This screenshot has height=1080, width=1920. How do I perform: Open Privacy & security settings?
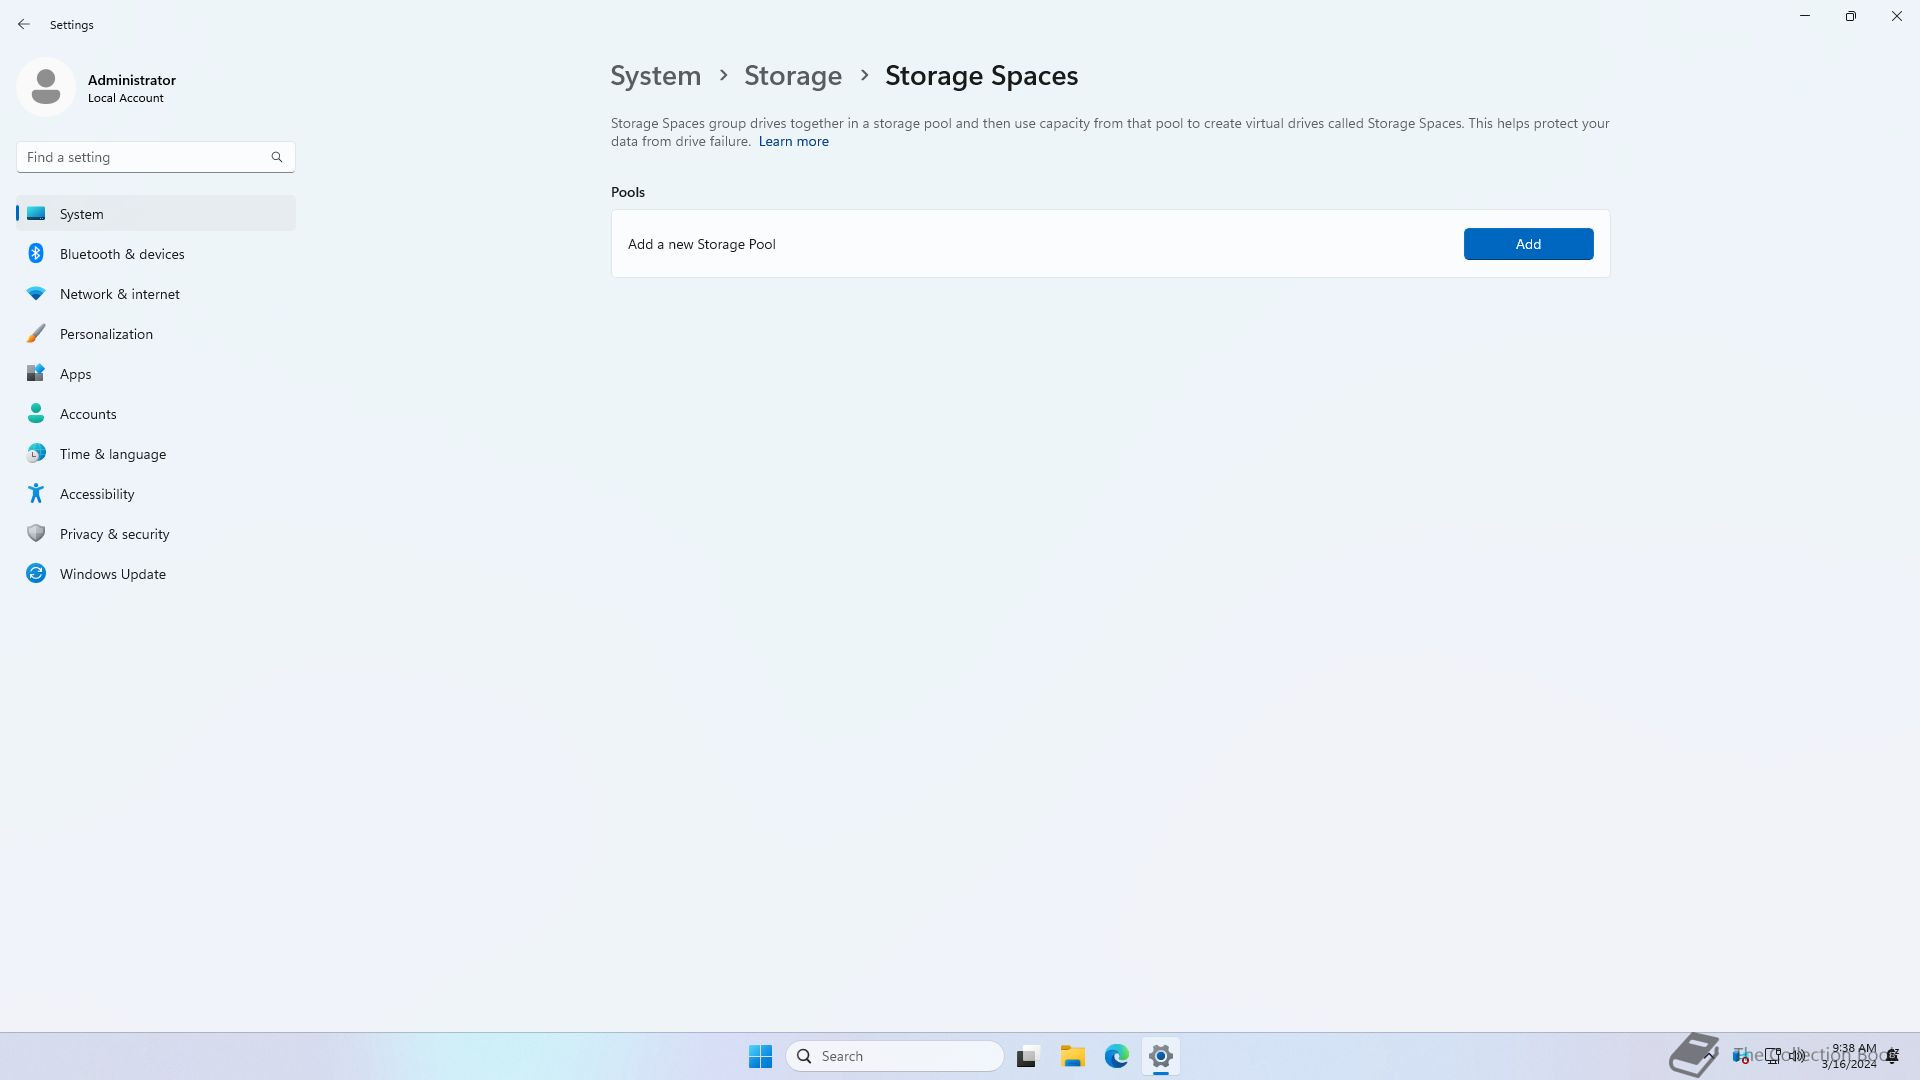click(114, 534)
